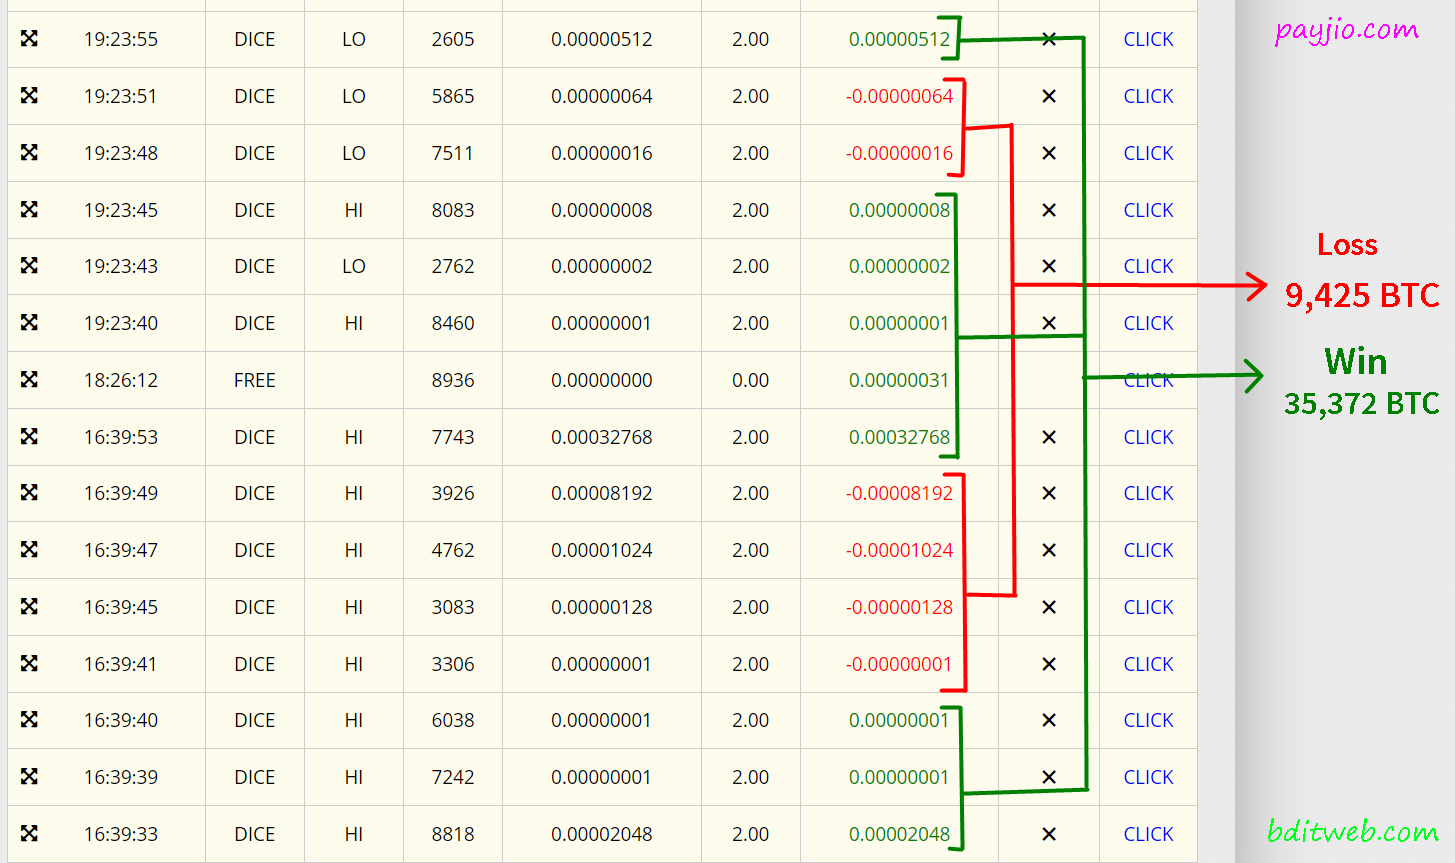The height and width of the screenshot is (863, 1455).
Task: Click the × icon on the 16:39:49 losing bet
Action: point(1050,493)
